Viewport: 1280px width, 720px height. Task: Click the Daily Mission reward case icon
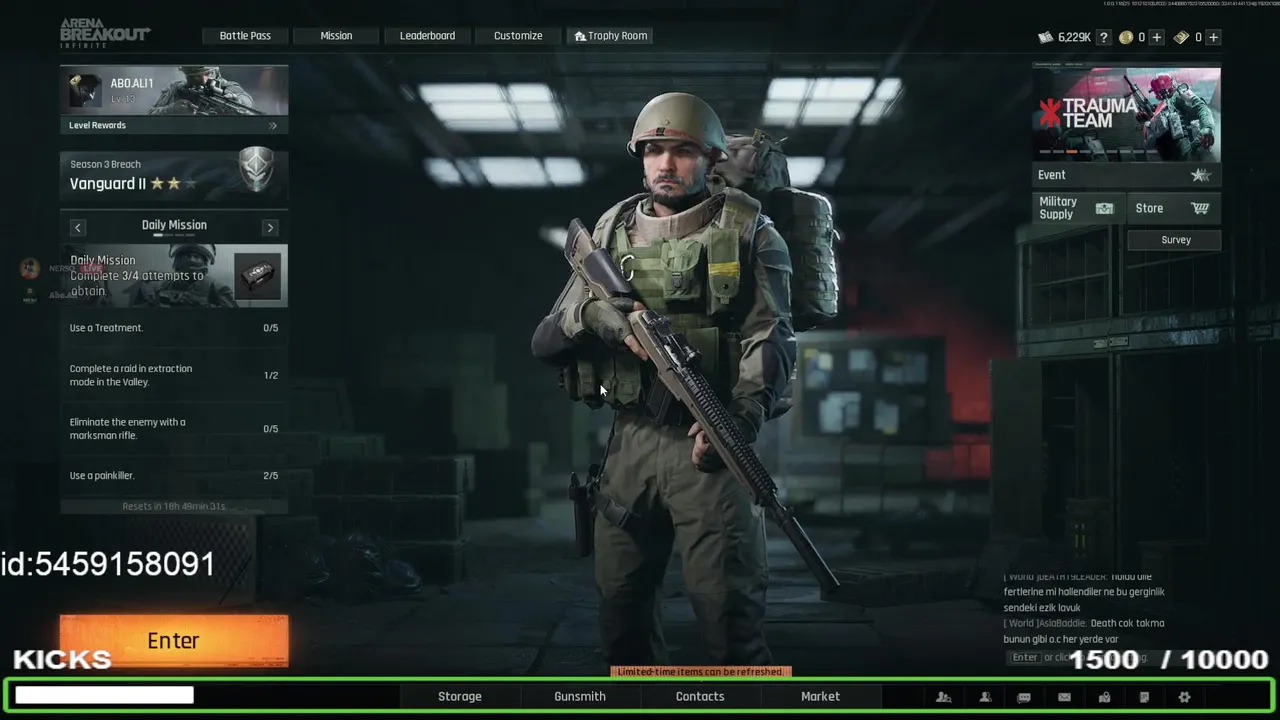(258, 274)
